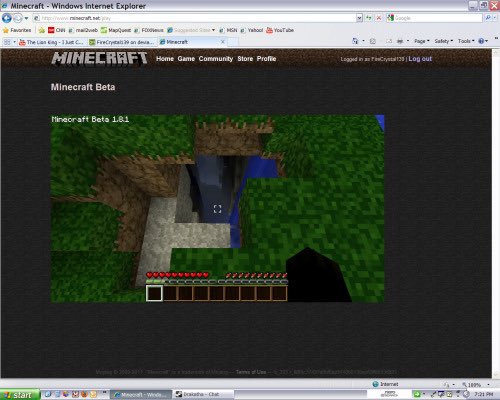Go back with the browser Back arrow

point(6,18)
